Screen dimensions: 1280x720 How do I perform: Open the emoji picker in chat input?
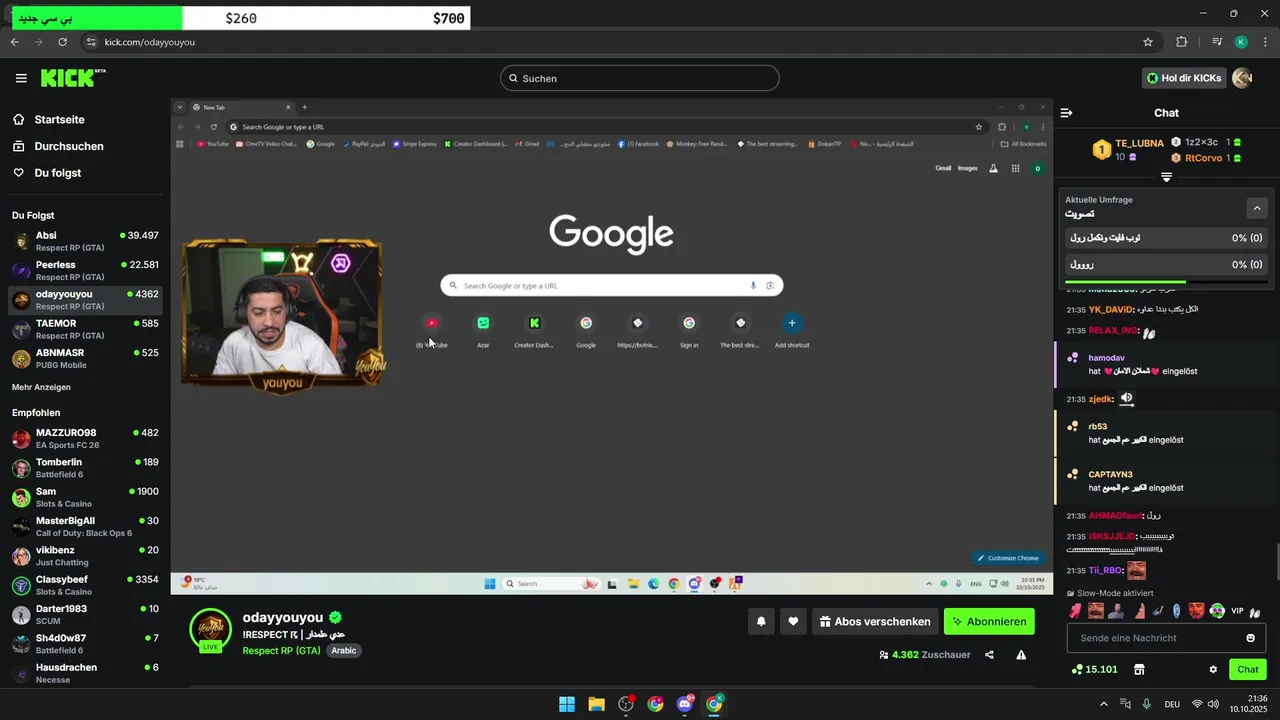[x=1250, y=638]
